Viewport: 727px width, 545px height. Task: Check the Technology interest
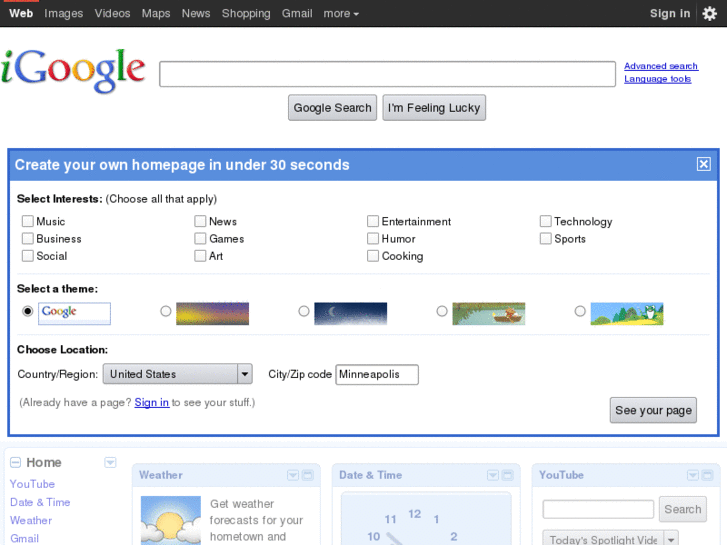point(546,221)
